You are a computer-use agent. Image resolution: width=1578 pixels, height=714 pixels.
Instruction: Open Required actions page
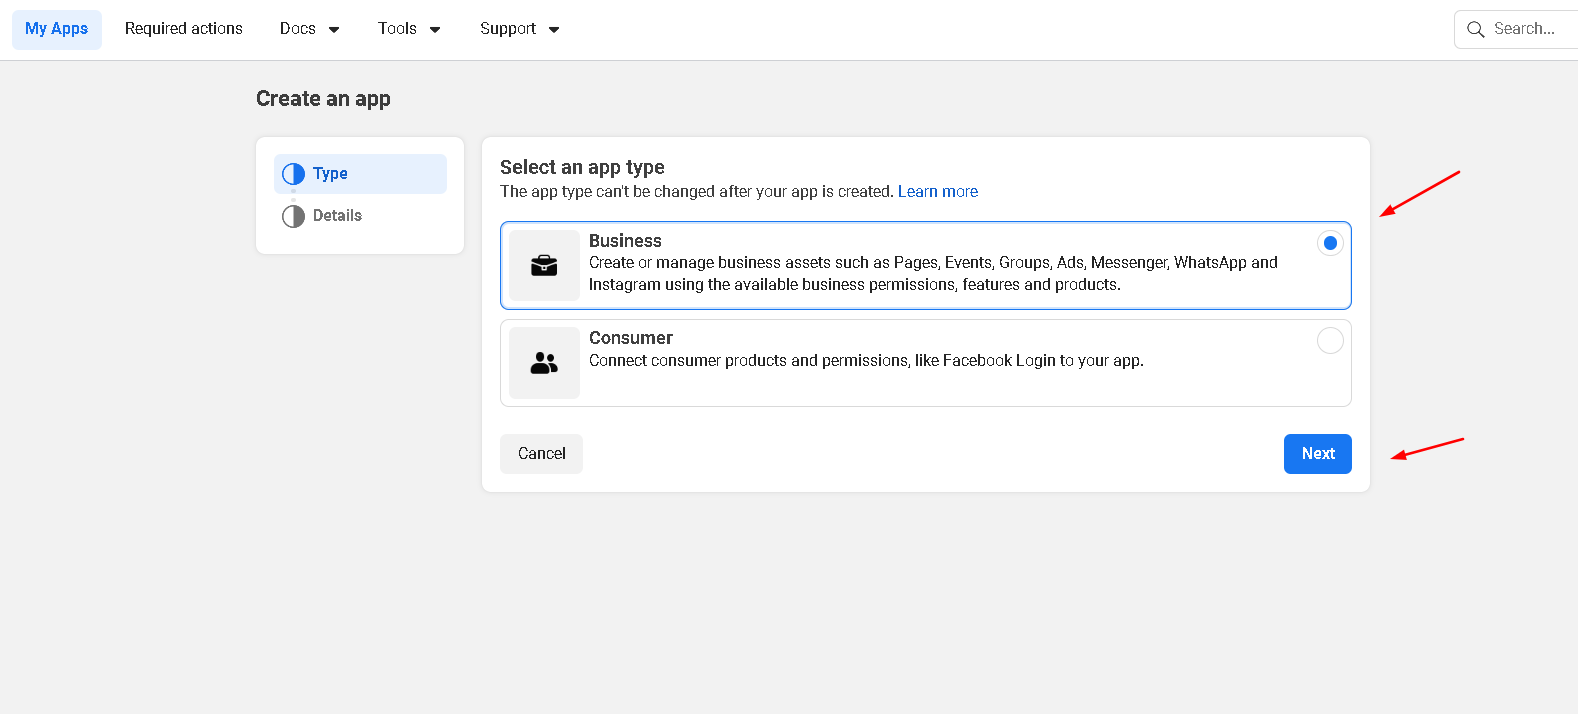[x=184, y=29]
